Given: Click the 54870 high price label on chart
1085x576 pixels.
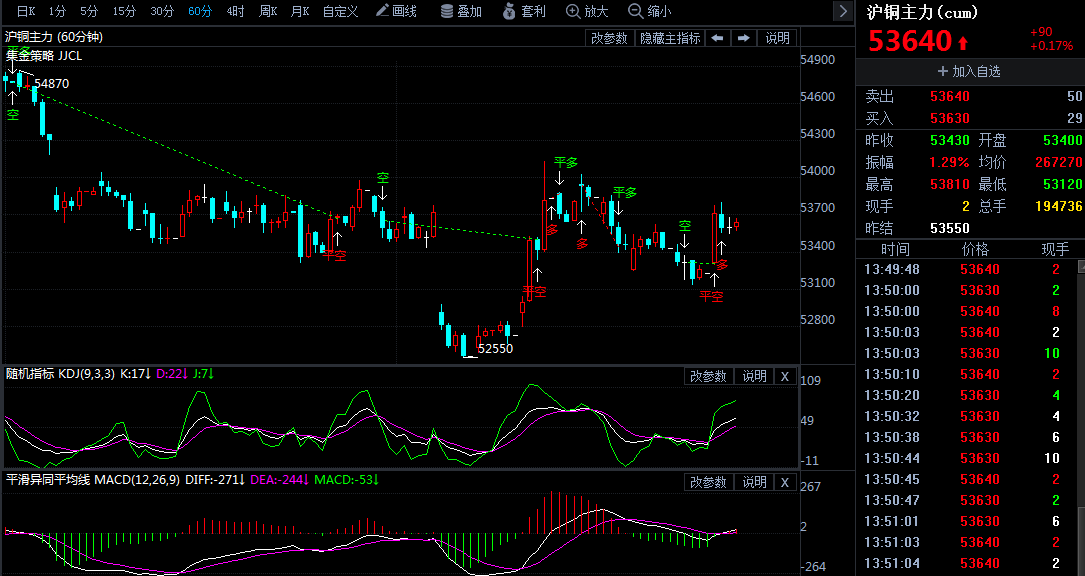Looking at the screenshot, I should point(52,84).
